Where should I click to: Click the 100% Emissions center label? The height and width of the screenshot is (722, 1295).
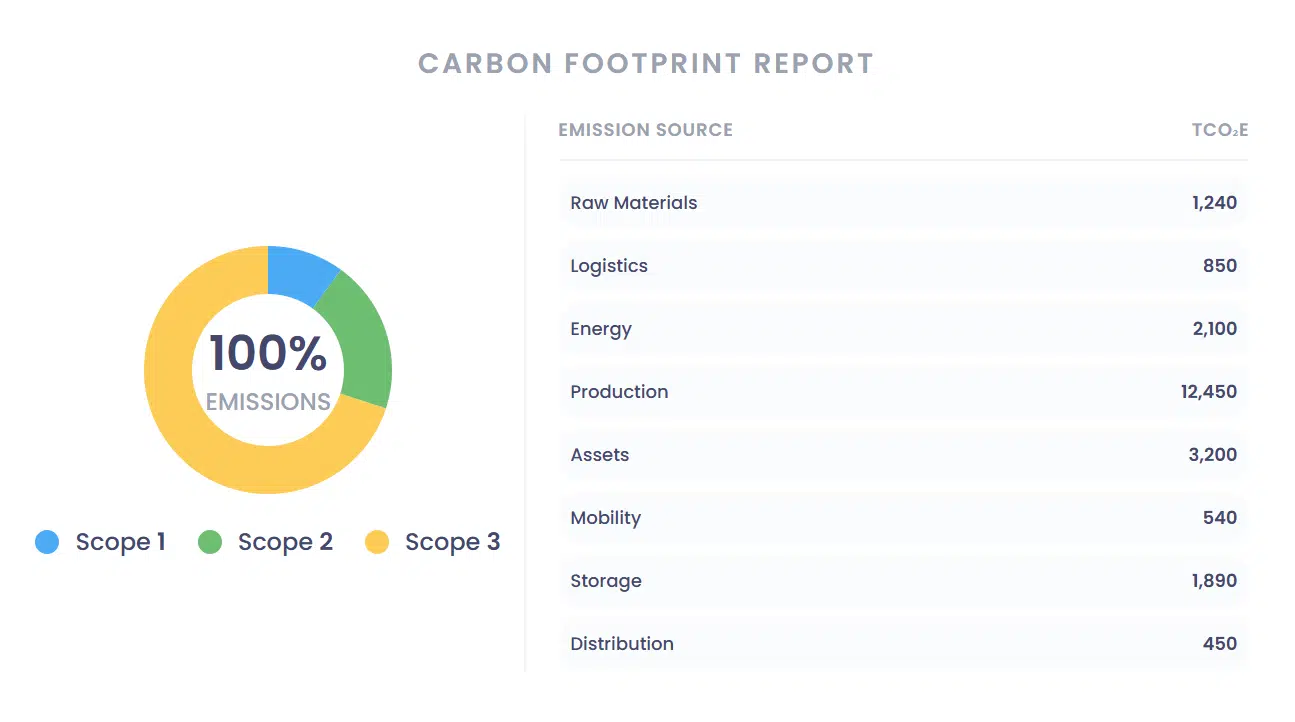(x=268, y=372)
